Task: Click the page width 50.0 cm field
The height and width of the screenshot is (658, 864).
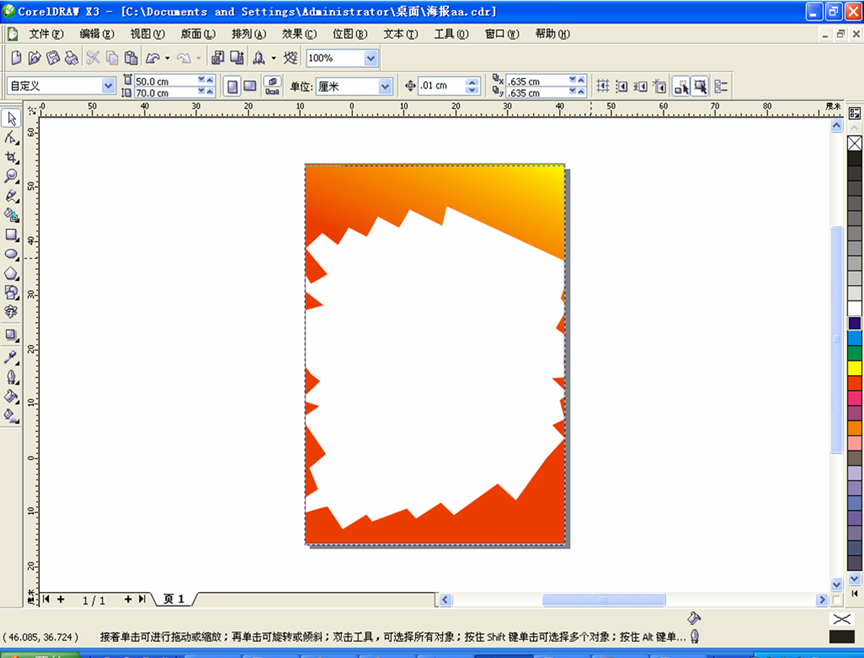Action: tap(165, 81)
